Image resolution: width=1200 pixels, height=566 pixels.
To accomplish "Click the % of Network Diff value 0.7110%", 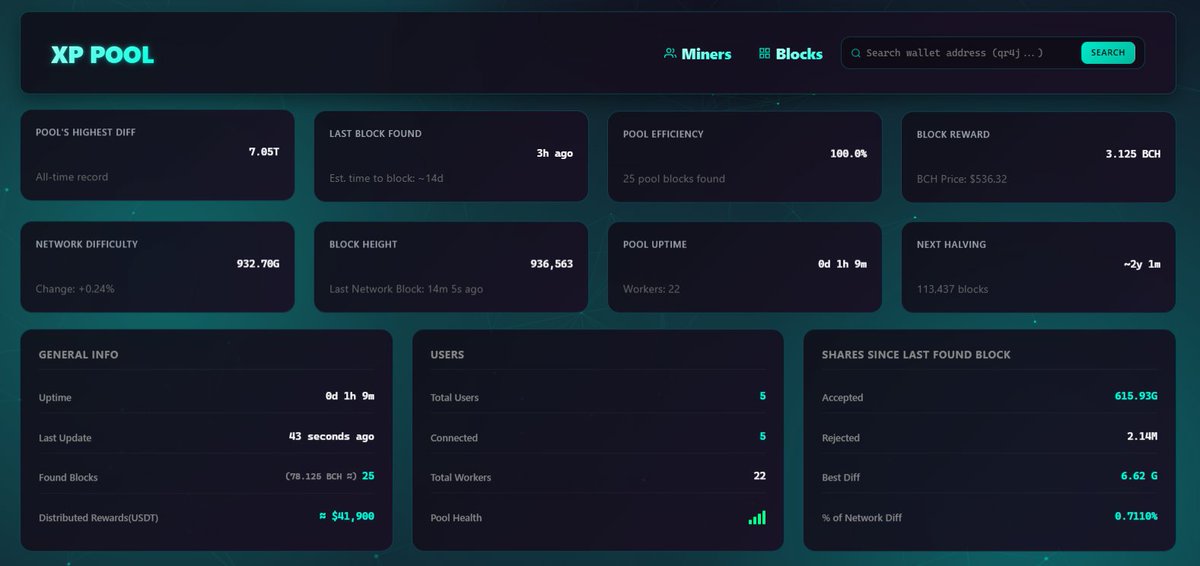I will coord(1137,516).
